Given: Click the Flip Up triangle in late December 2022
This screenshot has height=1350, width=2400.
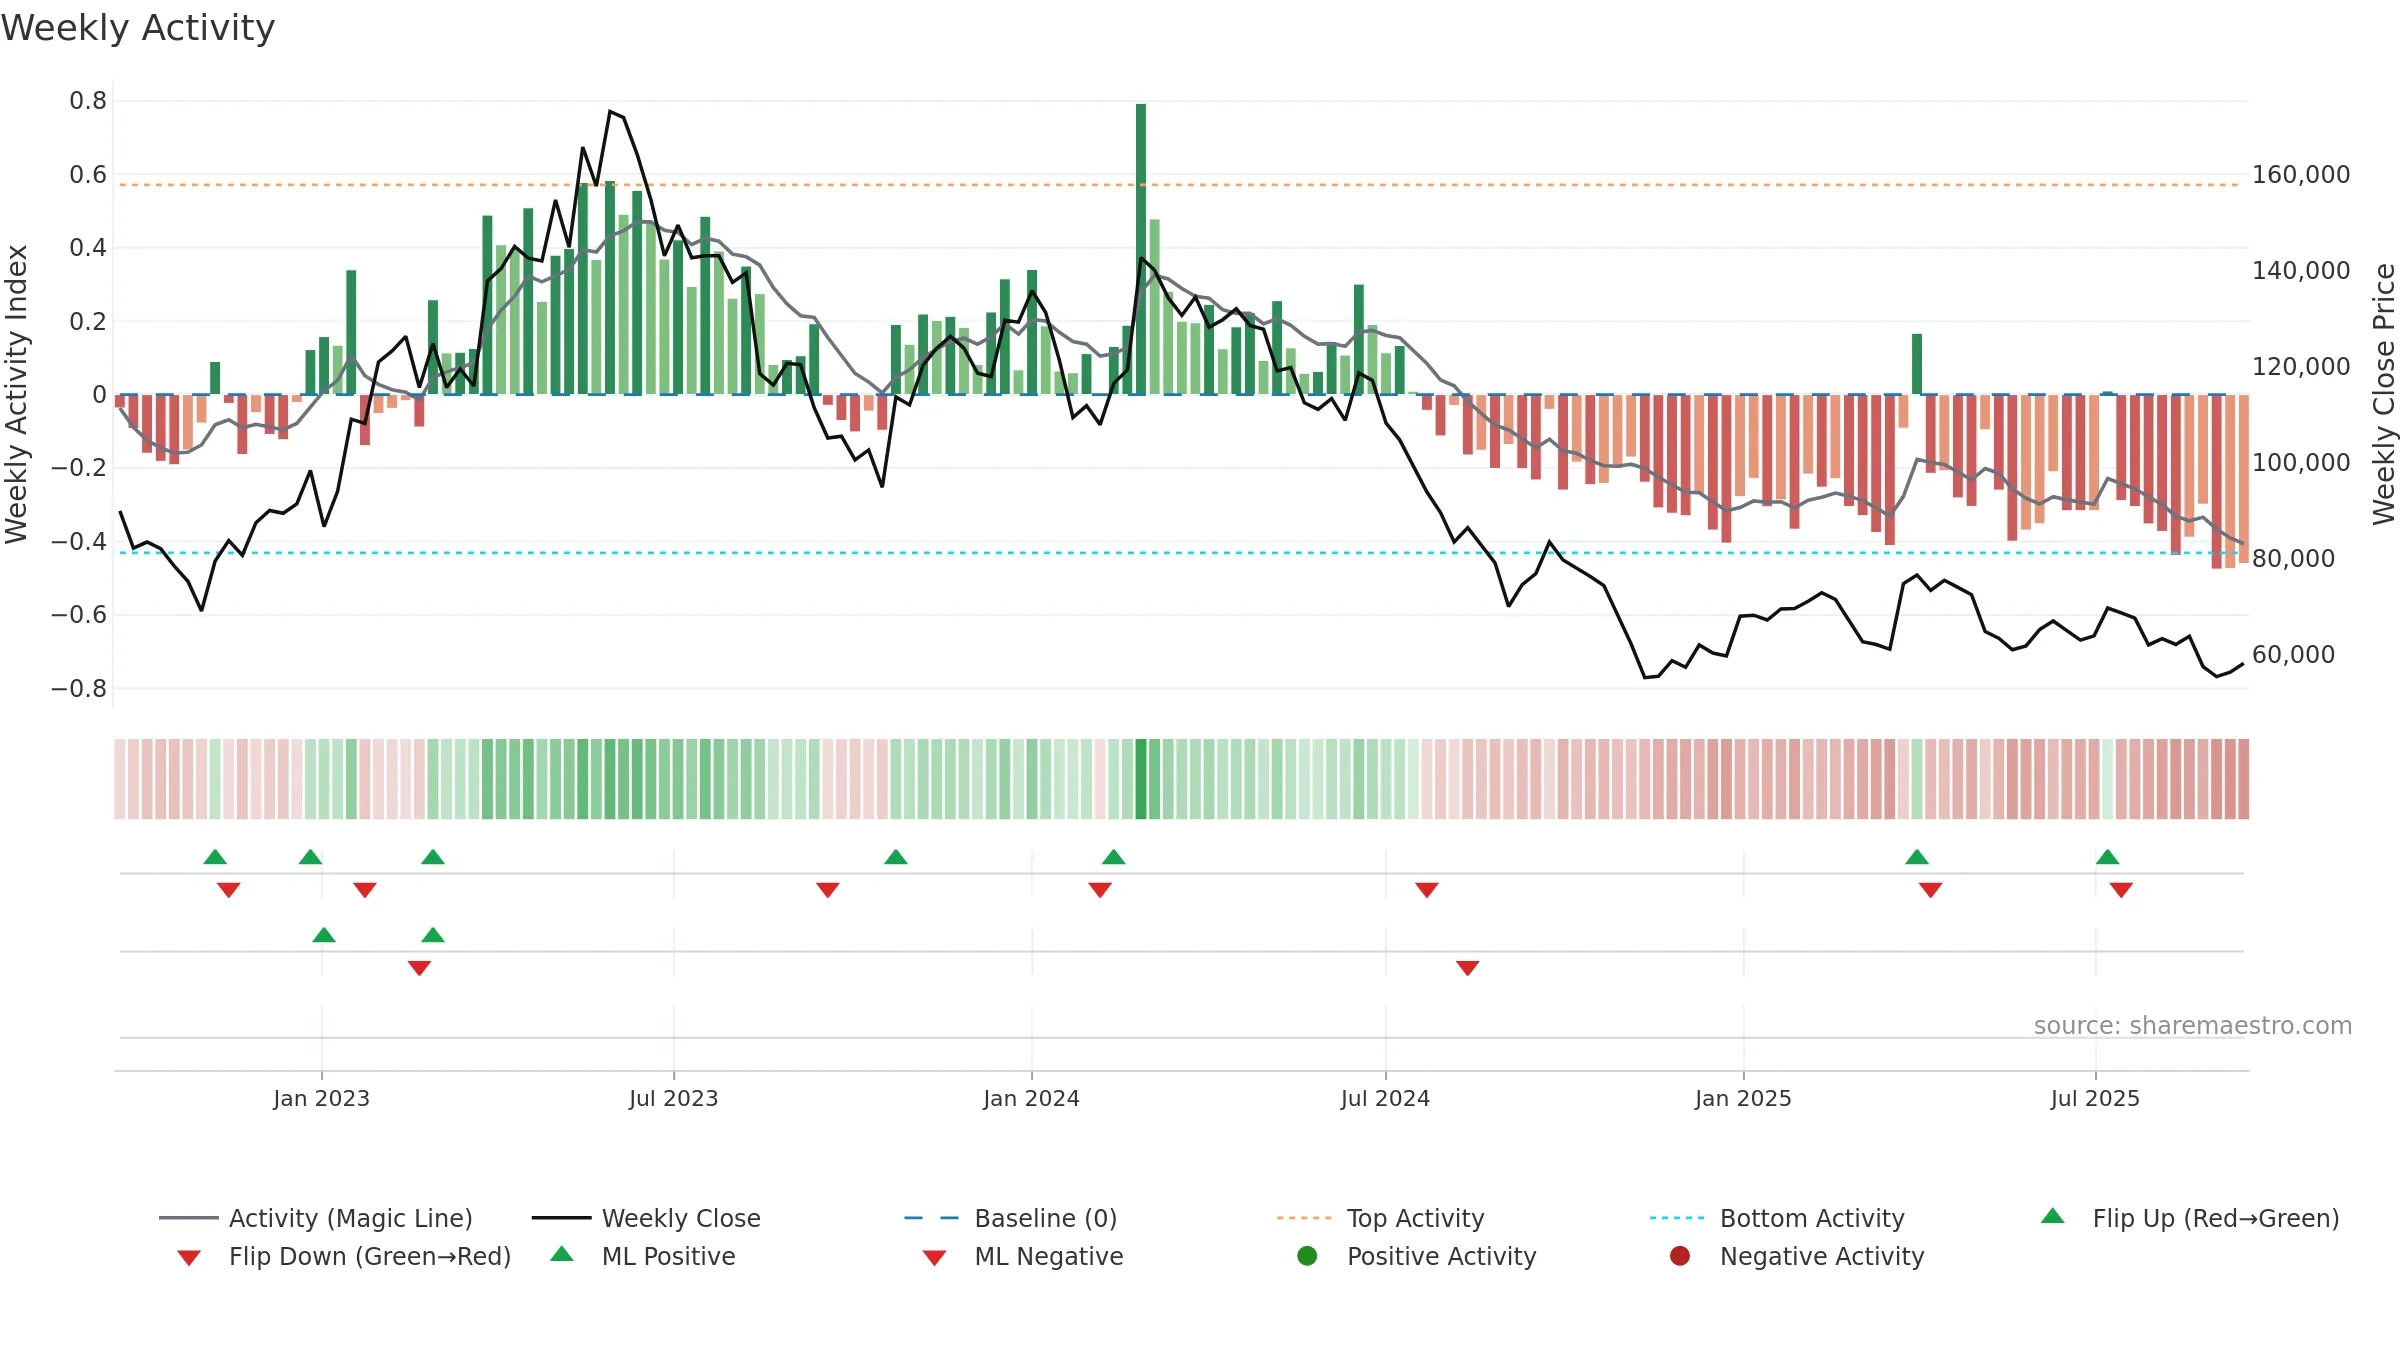Looking at the screenshot, I should [x=310, y=857].
